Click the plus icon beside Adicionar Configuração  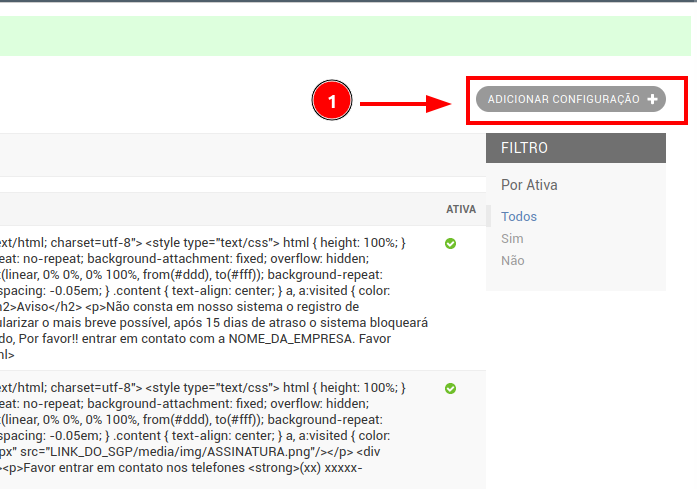pyautogui.click(x=653, y=99)
